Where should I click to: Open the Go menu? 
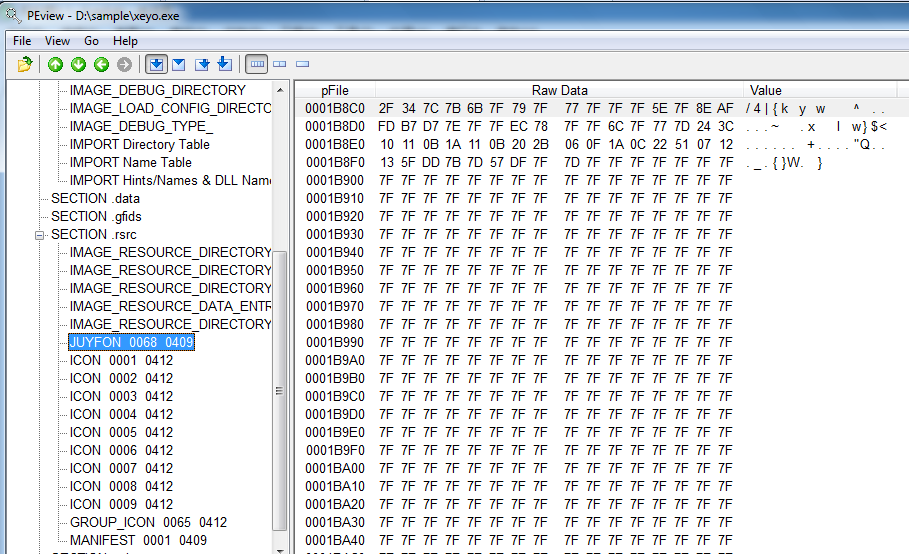(x=91, y=41)
